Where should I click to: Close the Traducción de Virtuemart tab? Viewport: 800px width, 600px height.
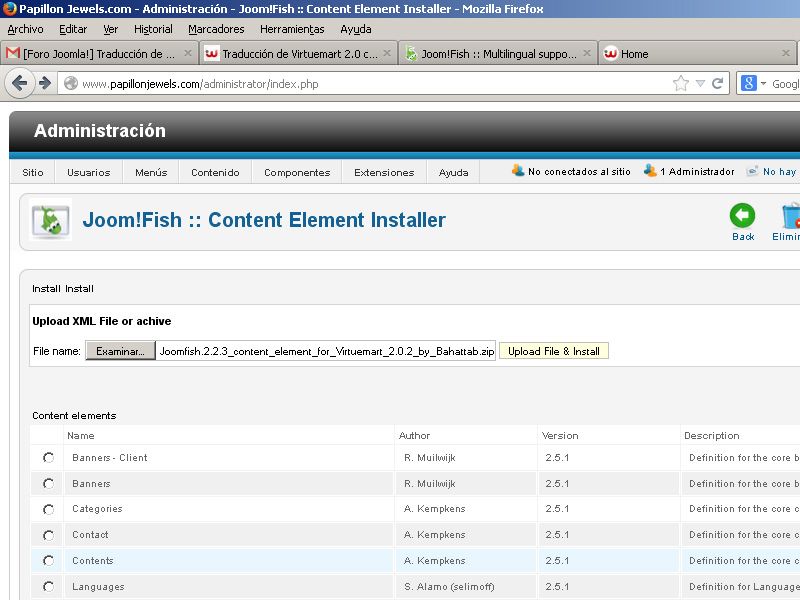[387, 53]
